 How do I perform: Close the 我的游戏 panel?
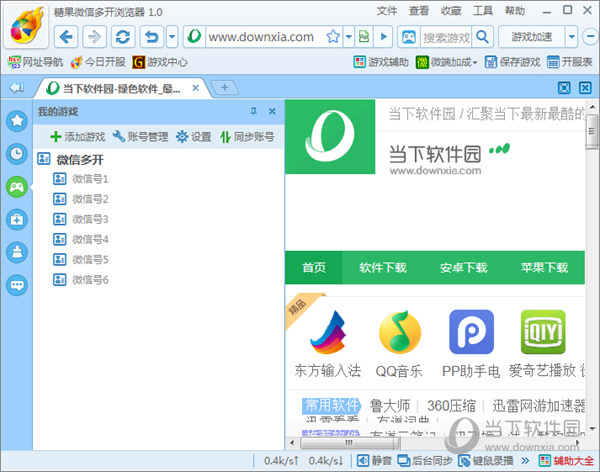click(x=272, y=111)
